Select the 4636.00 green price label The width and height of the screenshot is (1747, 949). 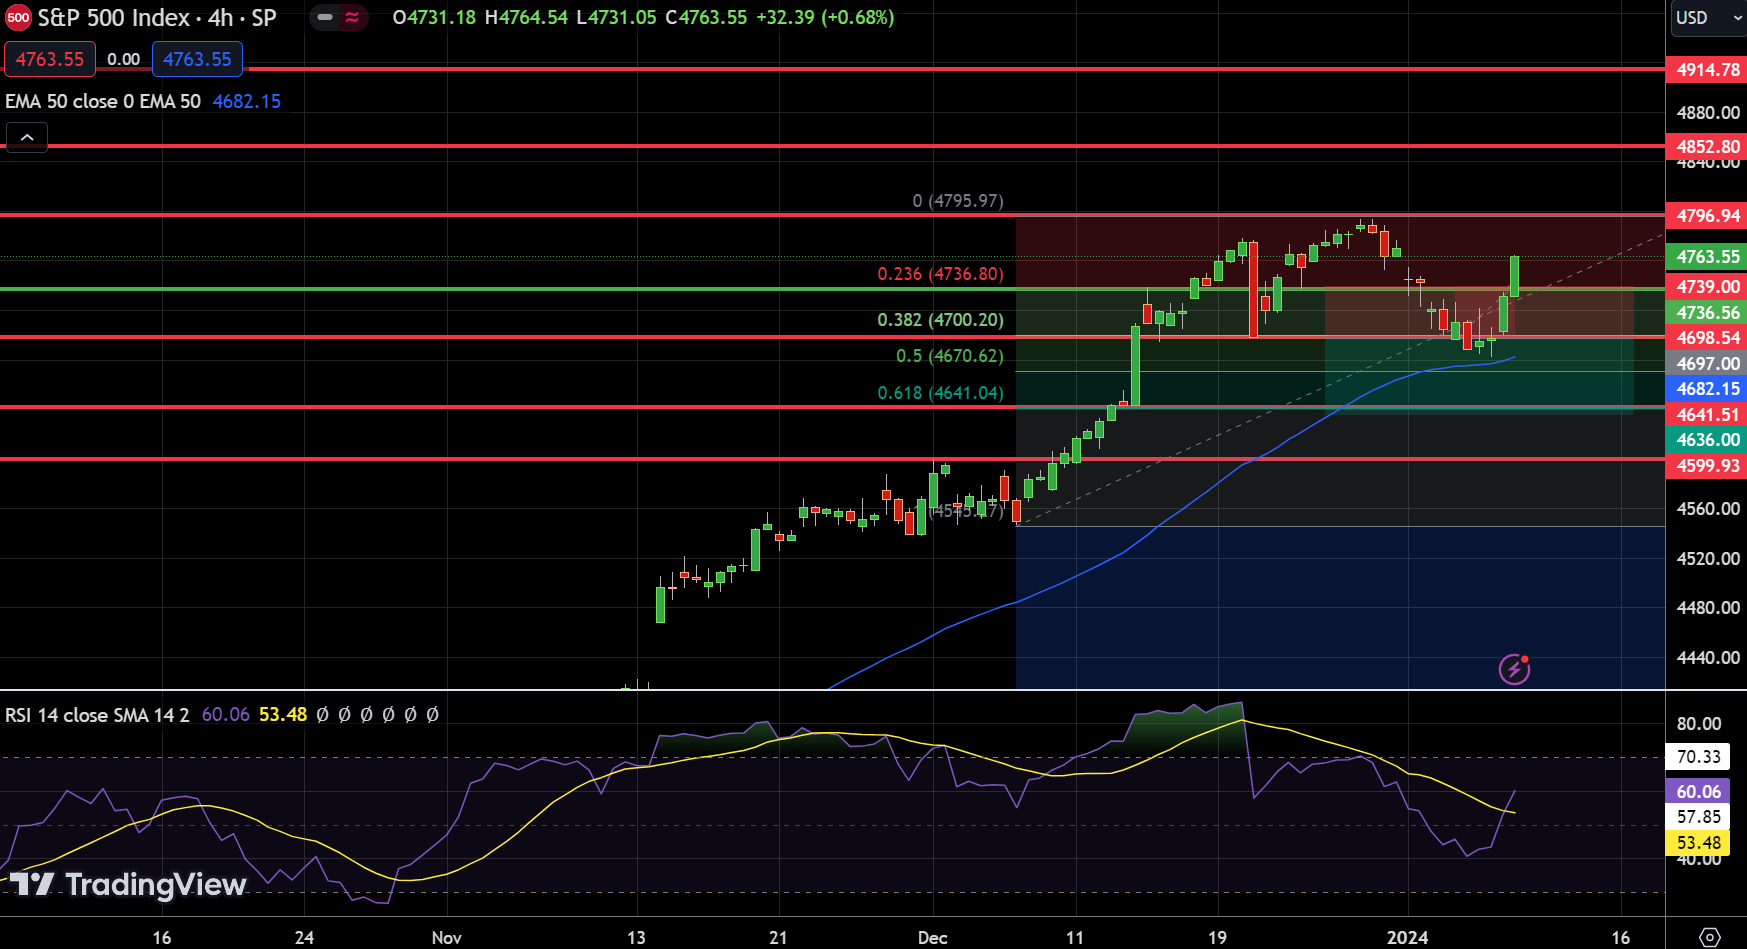[x=1707, y=440]
